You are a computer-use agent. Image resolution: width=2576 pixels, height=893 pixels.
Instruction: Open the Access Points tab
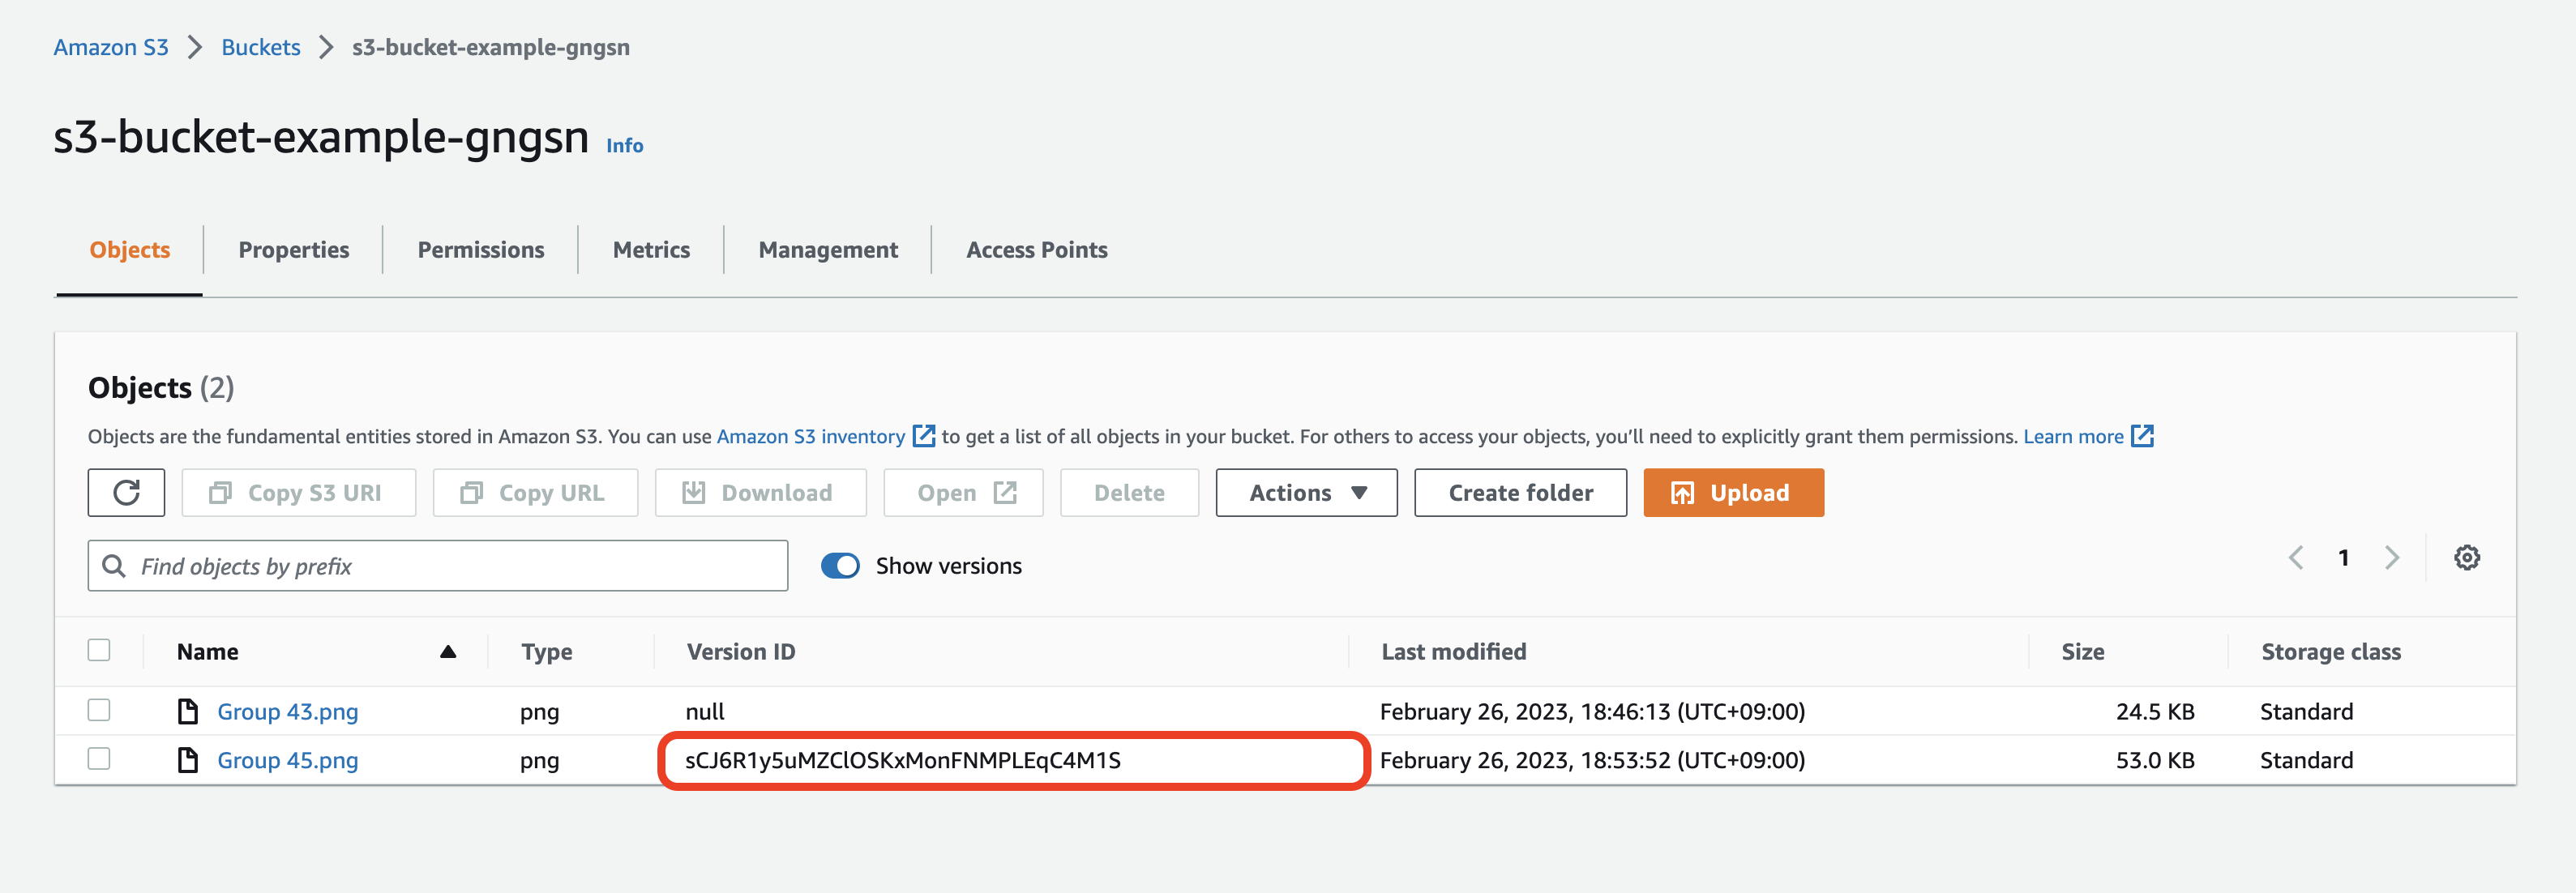click(1037, 250)
